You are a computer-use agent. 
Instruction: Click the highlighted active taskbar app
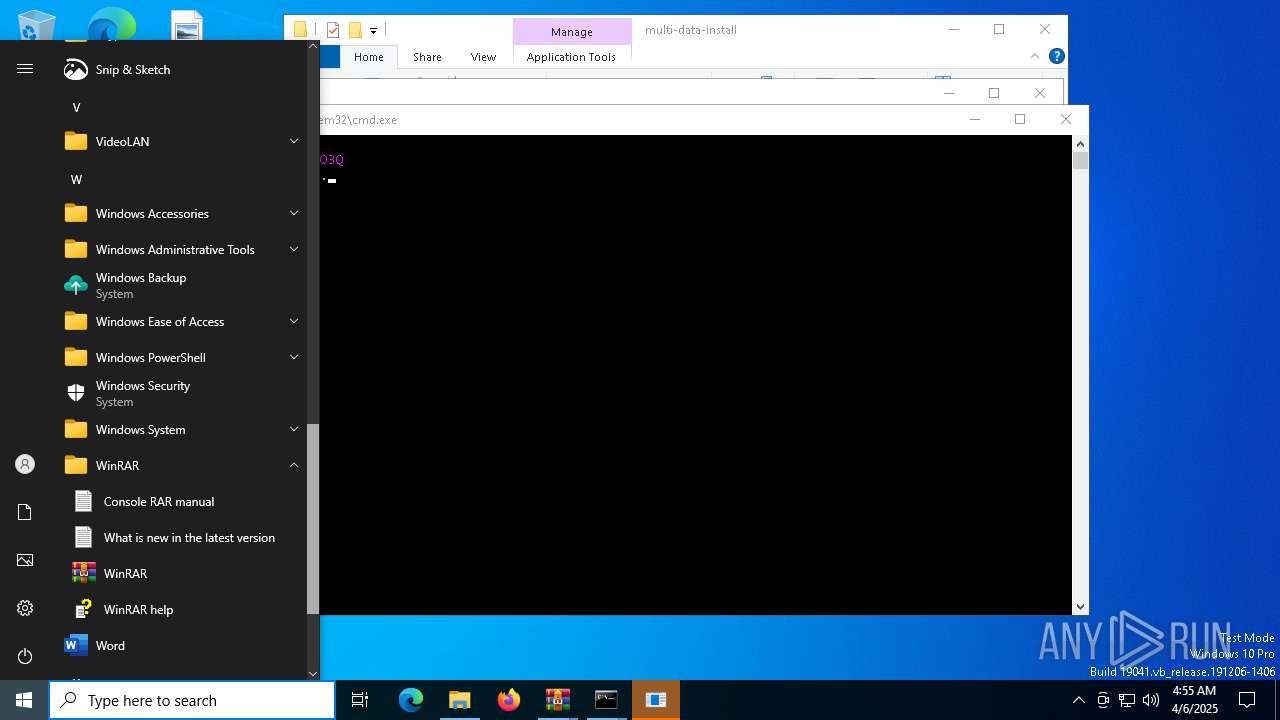click(x=656, y=700)
